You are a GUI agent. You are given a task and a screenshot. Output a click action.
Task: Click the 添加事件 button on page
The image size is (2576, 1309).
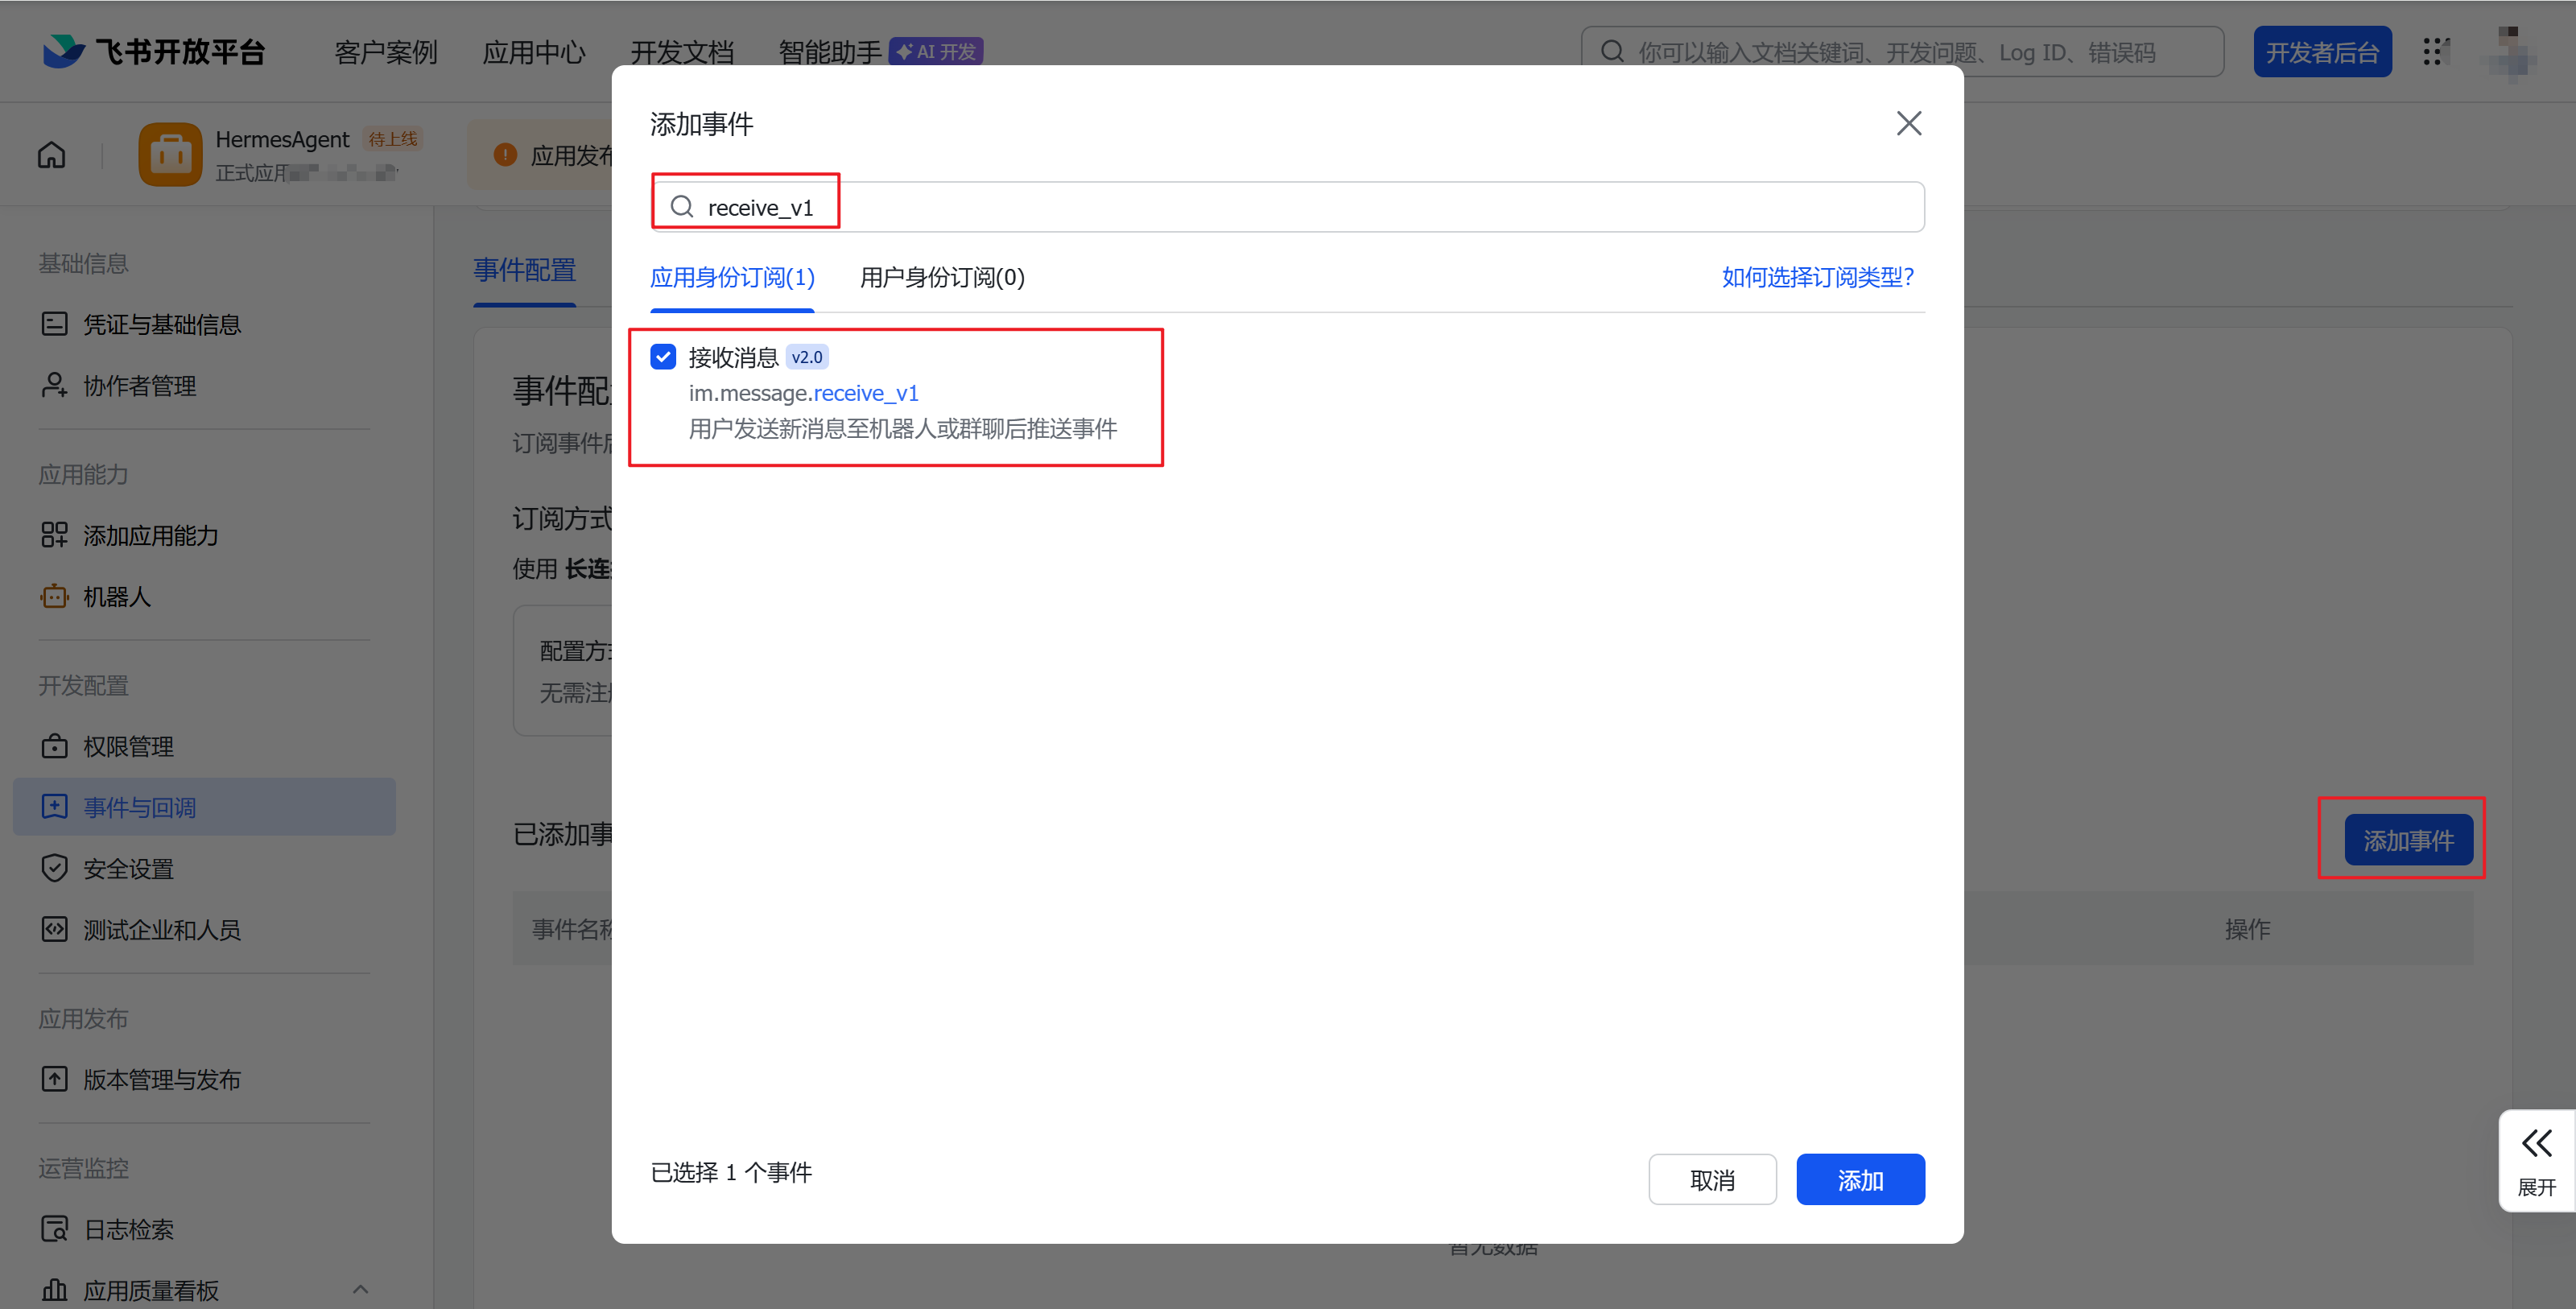point(2408,840)
